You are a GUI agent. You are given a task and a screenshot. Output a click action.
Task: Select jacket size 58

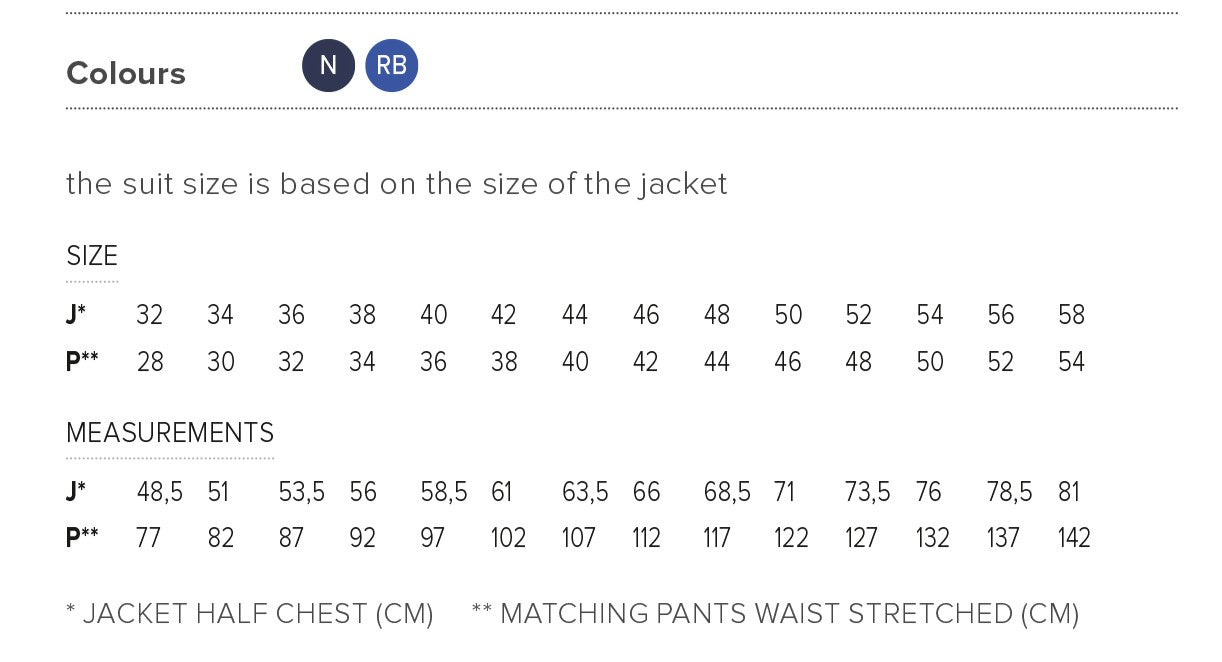tap(1071, 315)
